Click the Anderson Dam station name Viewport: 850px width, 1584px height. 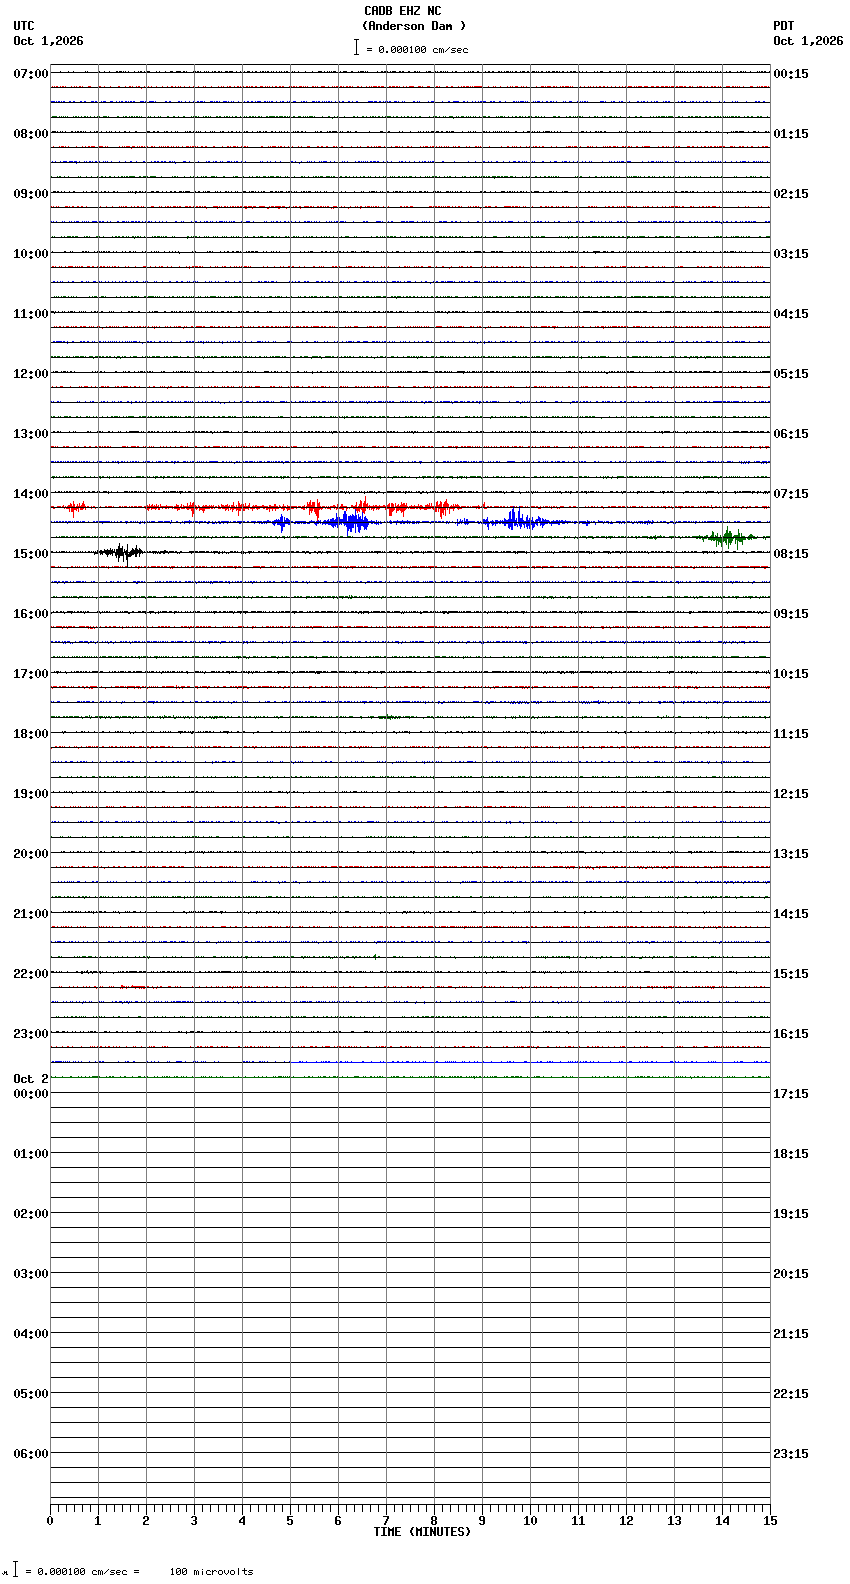tap(414, 26)
